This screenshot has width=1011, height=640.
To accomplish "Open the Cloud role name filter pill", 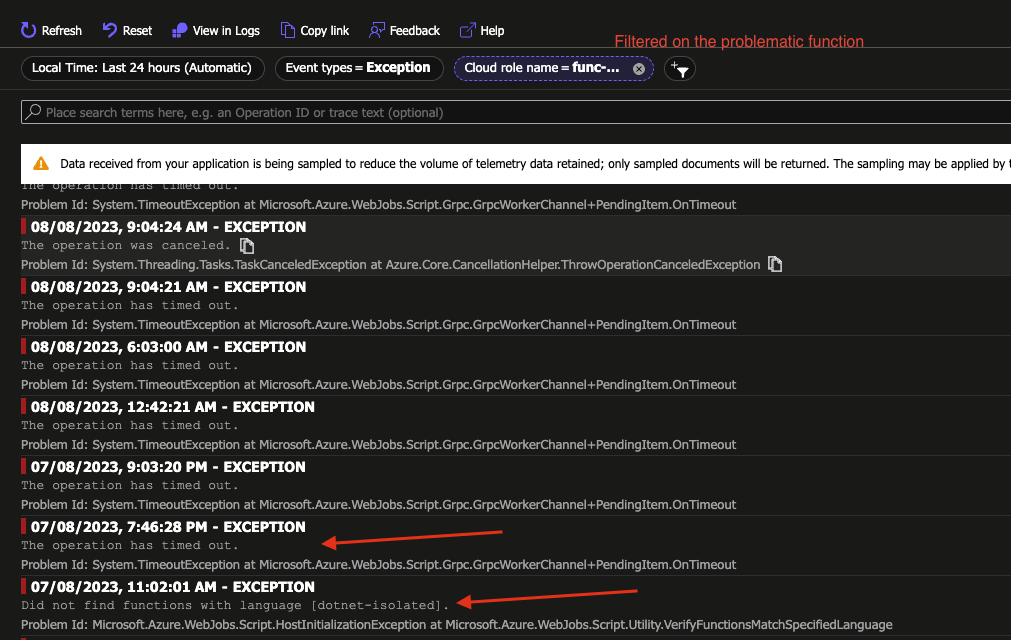I will pos(553,68).
